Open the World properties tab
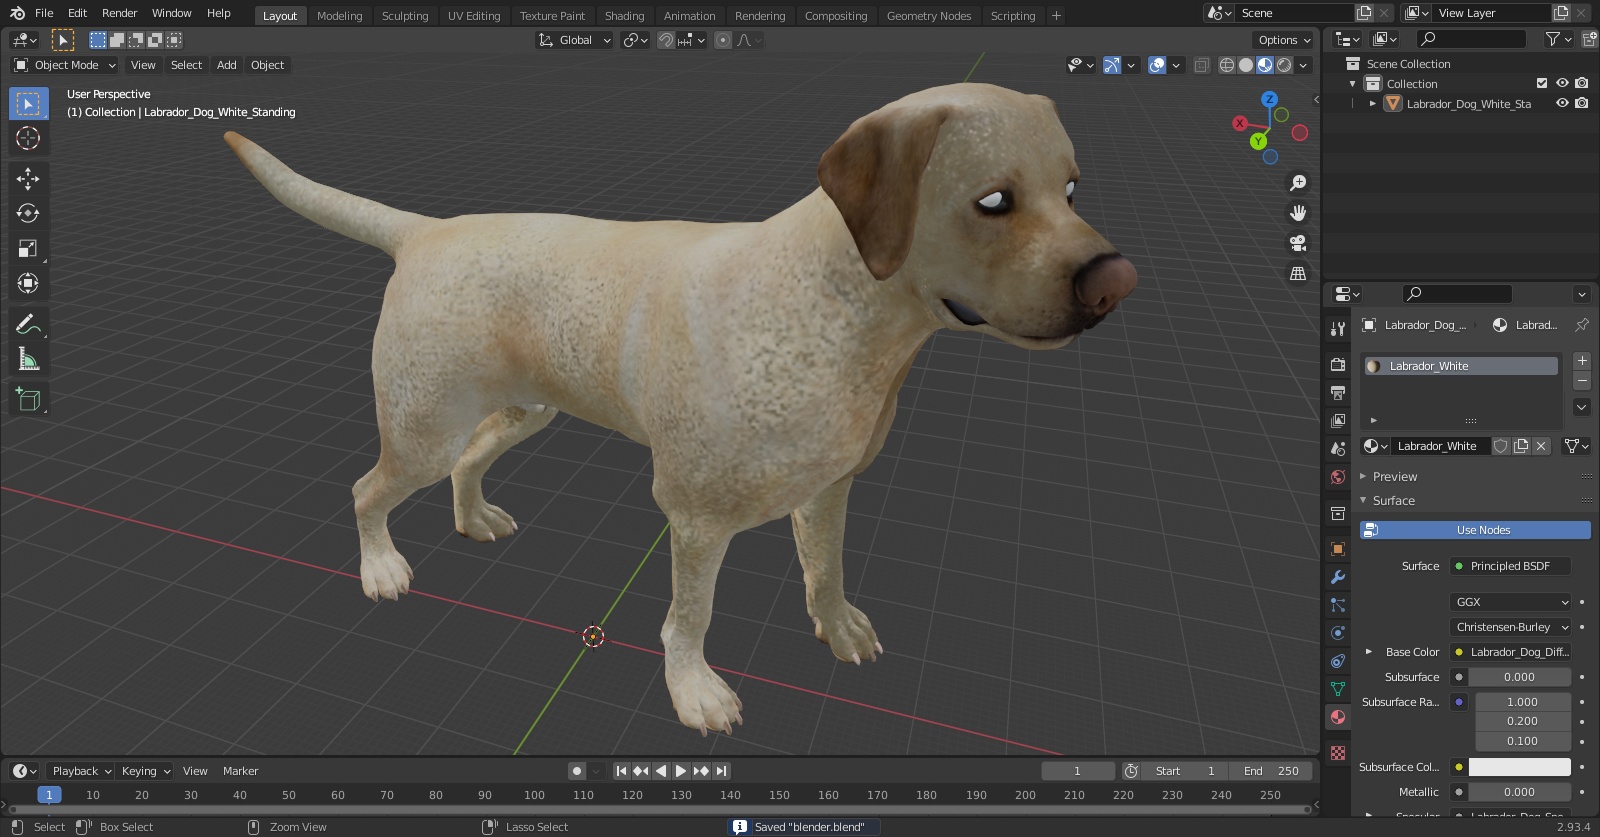1600x837 pixels. click(1338, 477)
